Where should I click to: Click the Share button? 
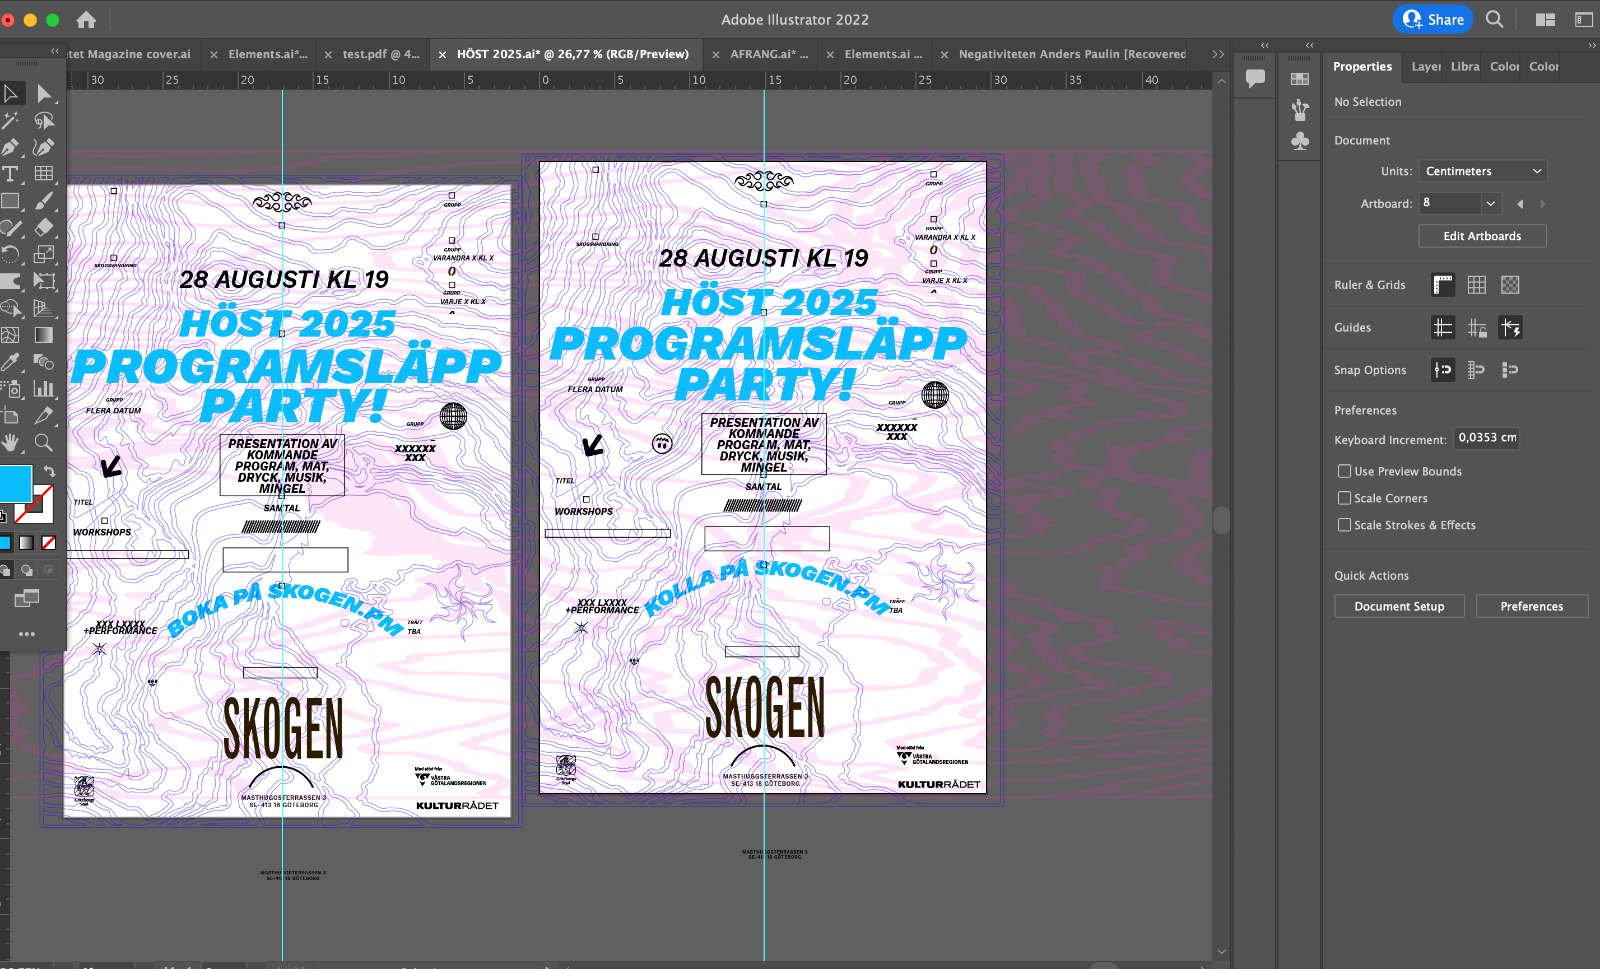tap(1433, 19)
